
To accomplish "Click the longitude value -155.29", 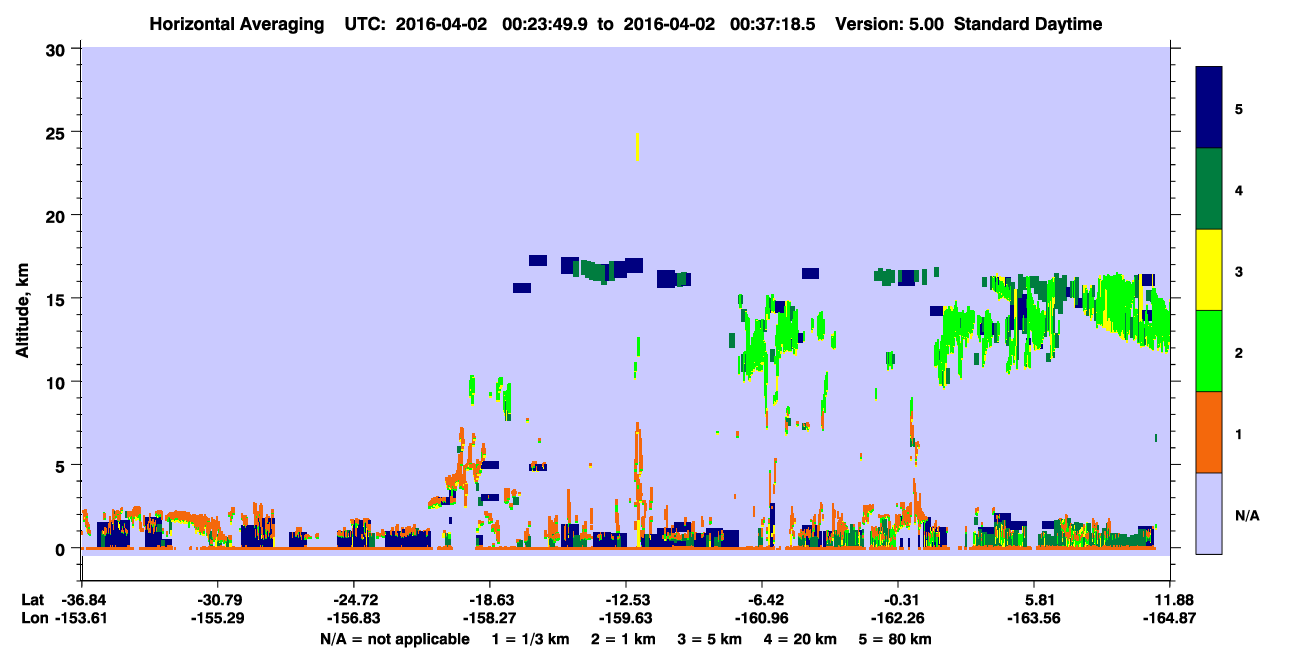I will point(218,618).
